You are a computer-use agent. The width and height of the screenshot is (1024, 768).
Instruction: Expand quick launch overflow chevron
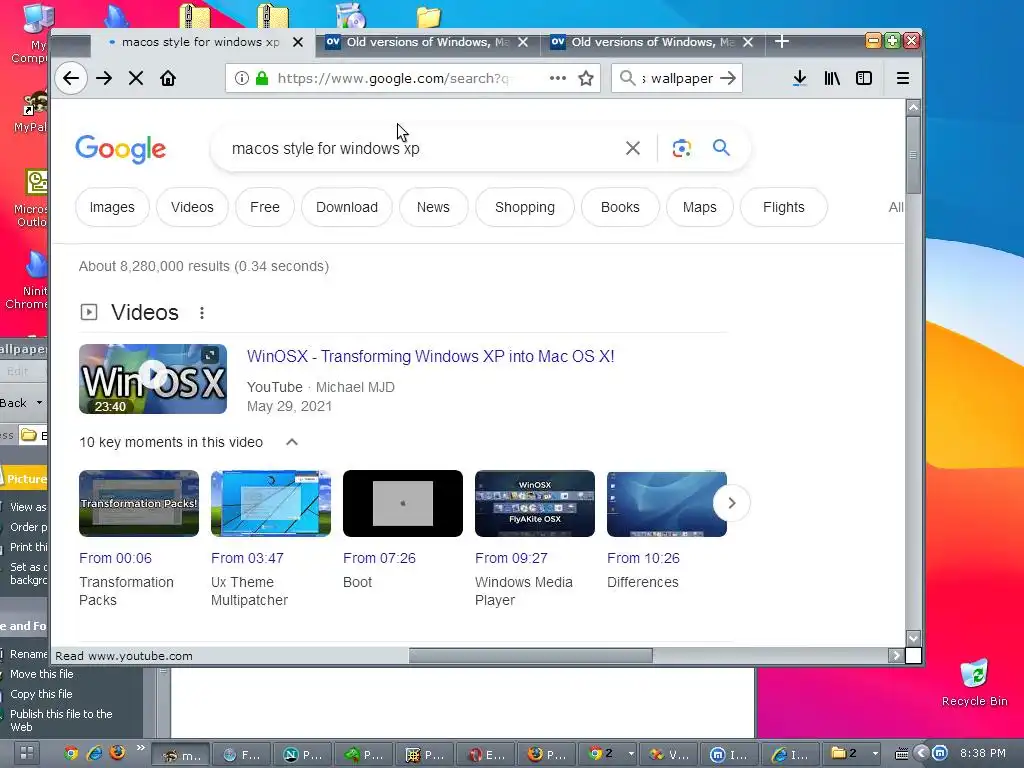coord(140,748)
